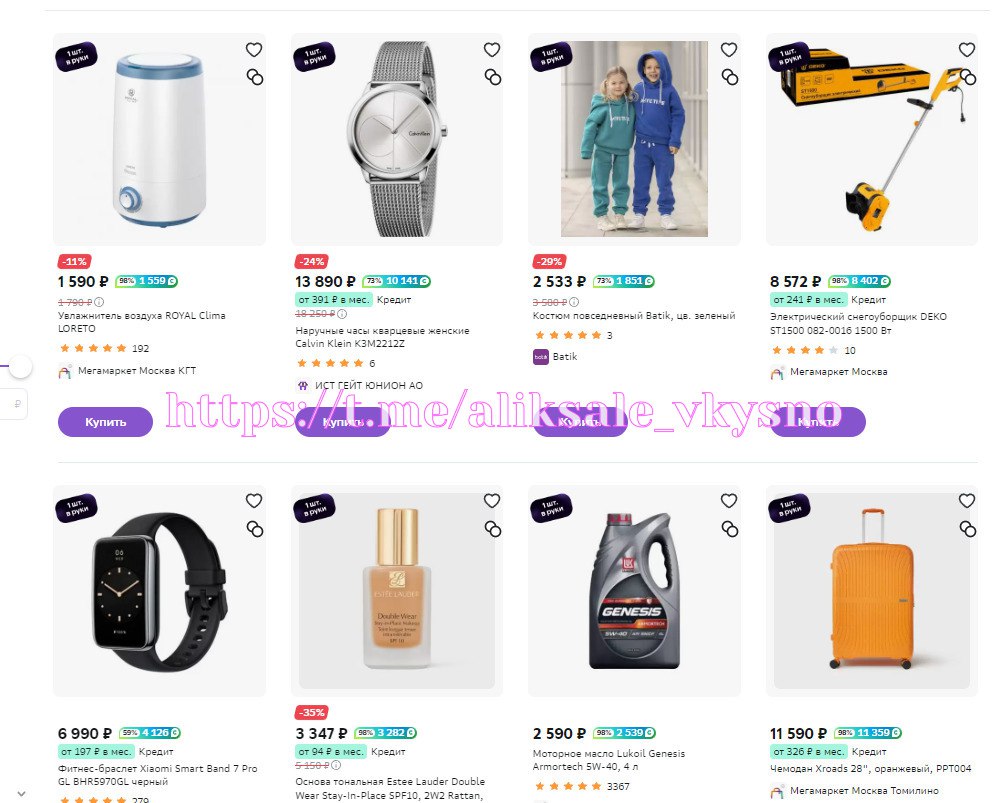Click the ruble price input field at left
The image size is (1007, 803).
tap(13, 404)
